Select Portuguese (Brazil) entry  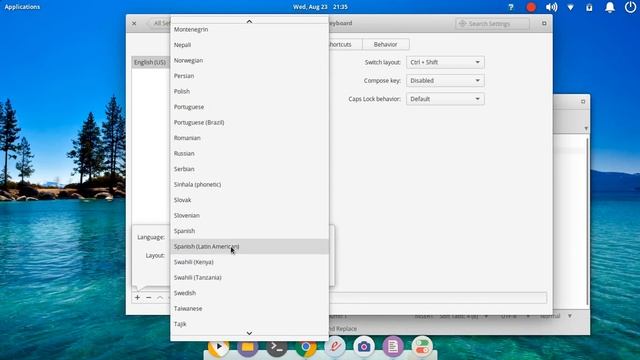249,122
